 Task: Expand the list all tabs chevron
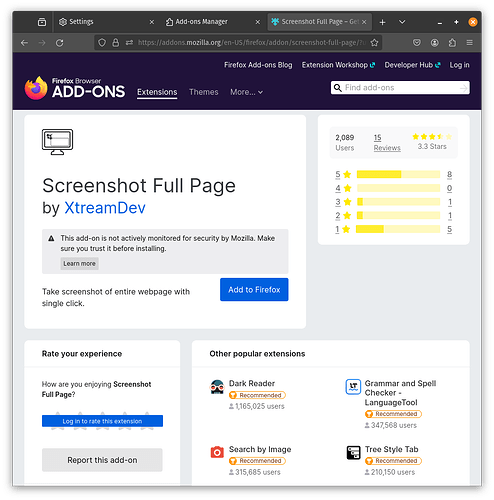pos(402,22)
